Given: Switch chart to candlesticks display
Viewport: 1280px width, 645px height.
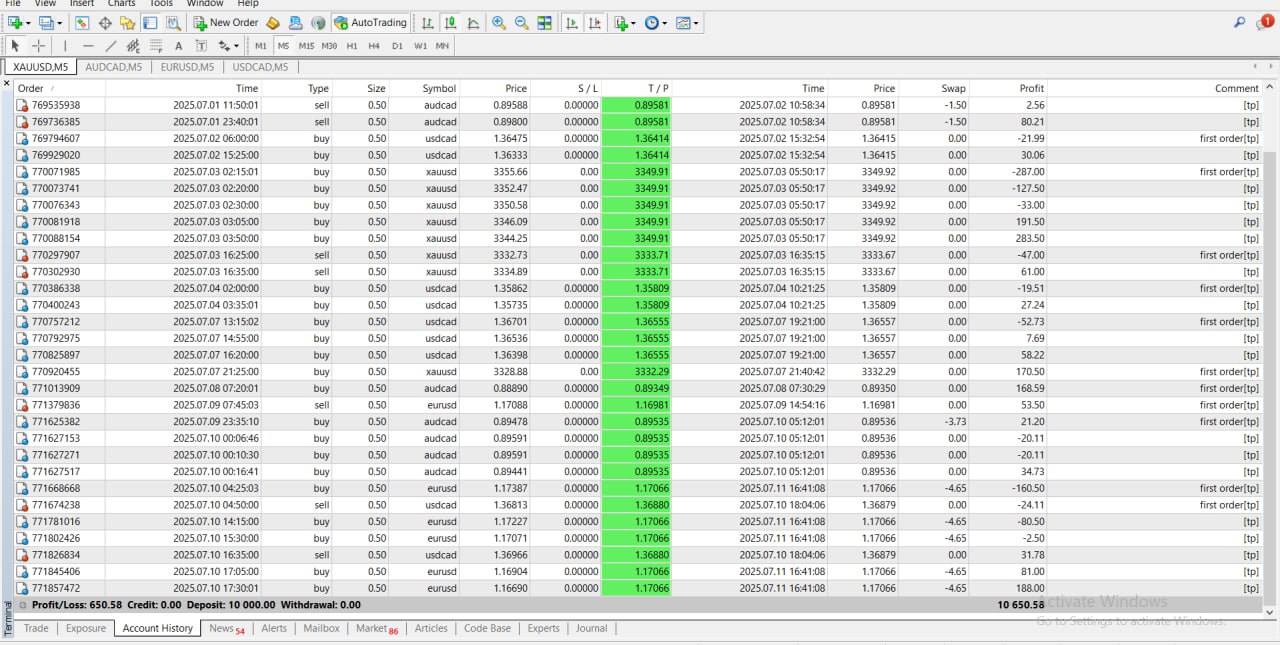Looking at the screenshot, I should coord(450,22).
